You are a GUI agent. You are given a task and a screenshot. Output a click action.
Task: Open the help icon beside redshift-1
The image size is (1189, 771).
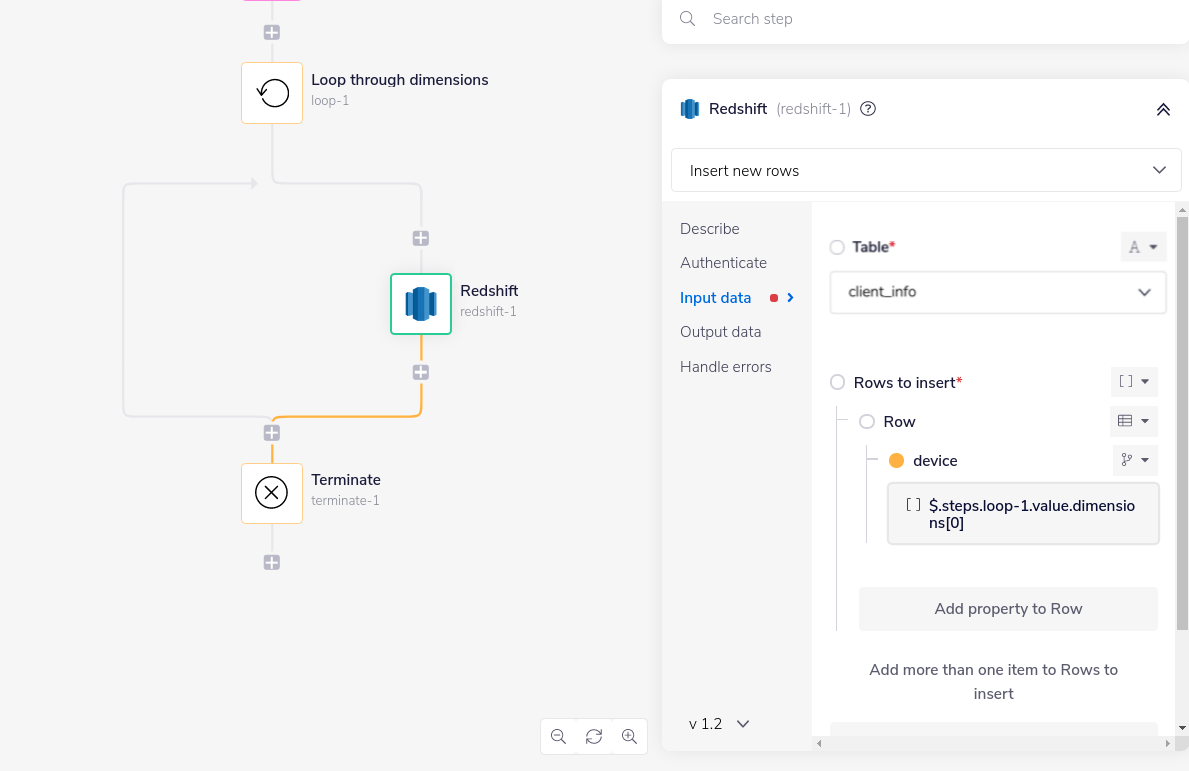click(x=866, y=108)
